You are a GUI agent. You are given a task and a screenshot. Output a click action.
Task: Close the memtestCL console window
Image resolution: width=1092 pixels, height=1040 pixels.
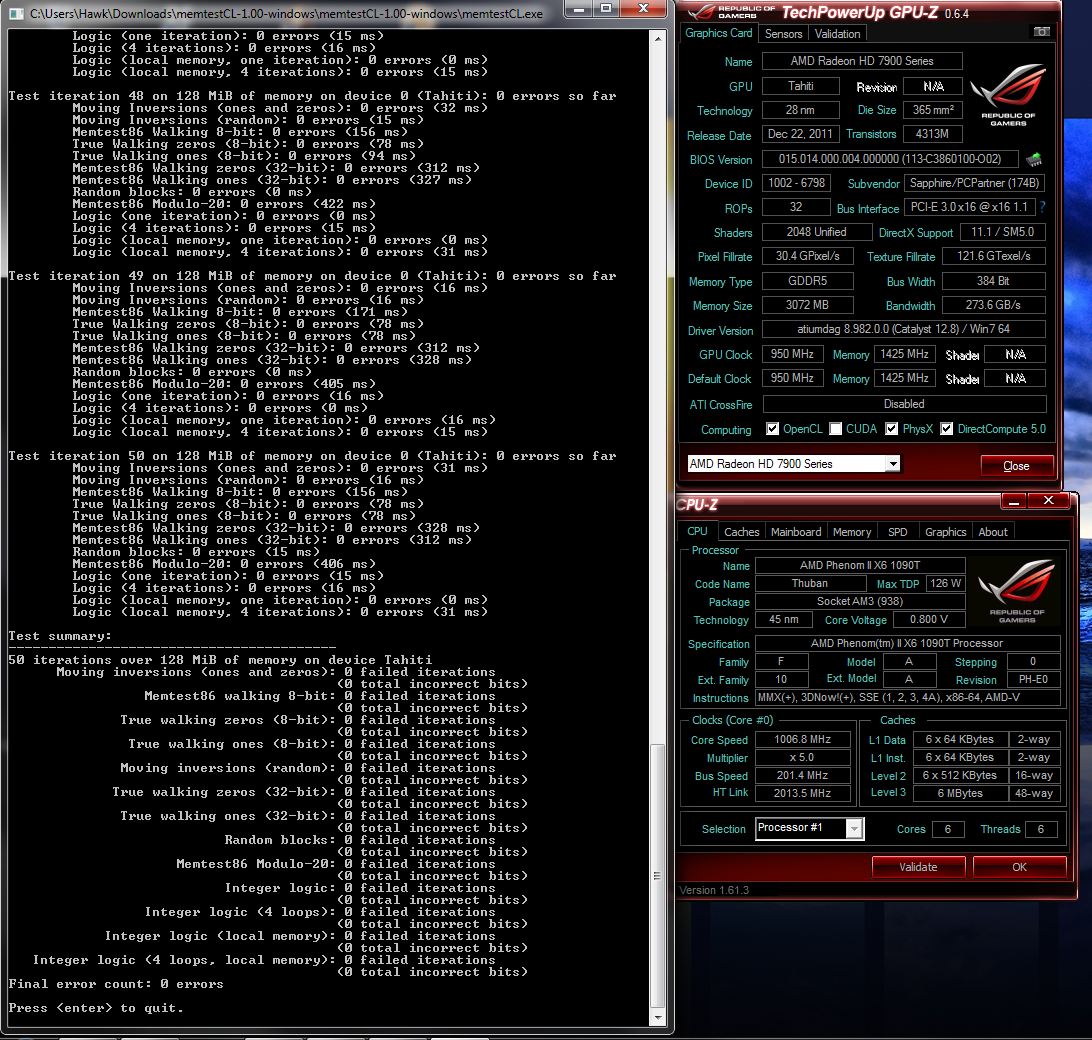click(644, 8)
